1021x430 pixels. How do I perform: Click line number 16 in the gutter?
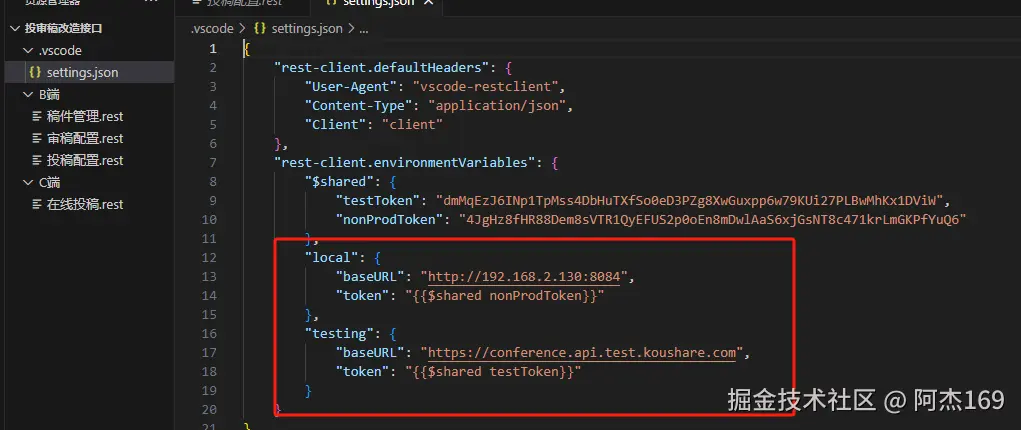[209, 334]
